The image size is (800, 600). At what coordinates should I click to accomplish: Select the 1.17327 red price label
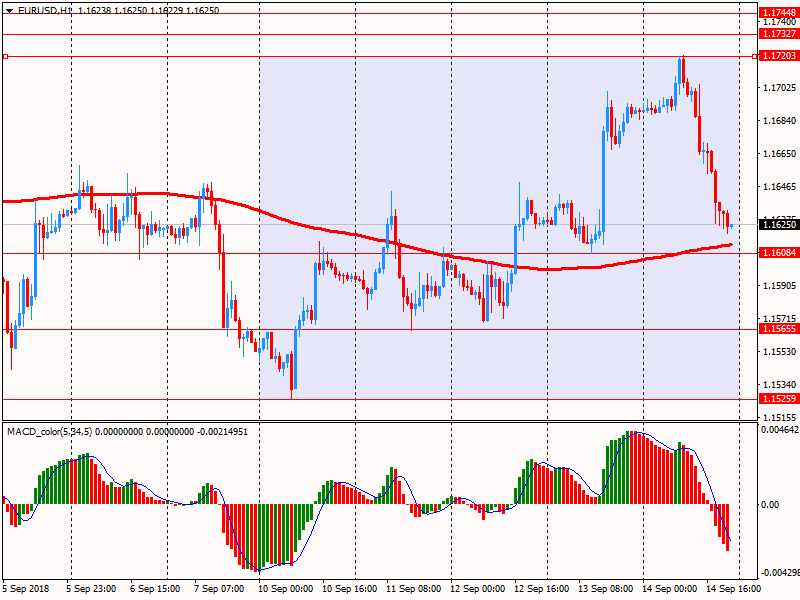pos(779,34)
